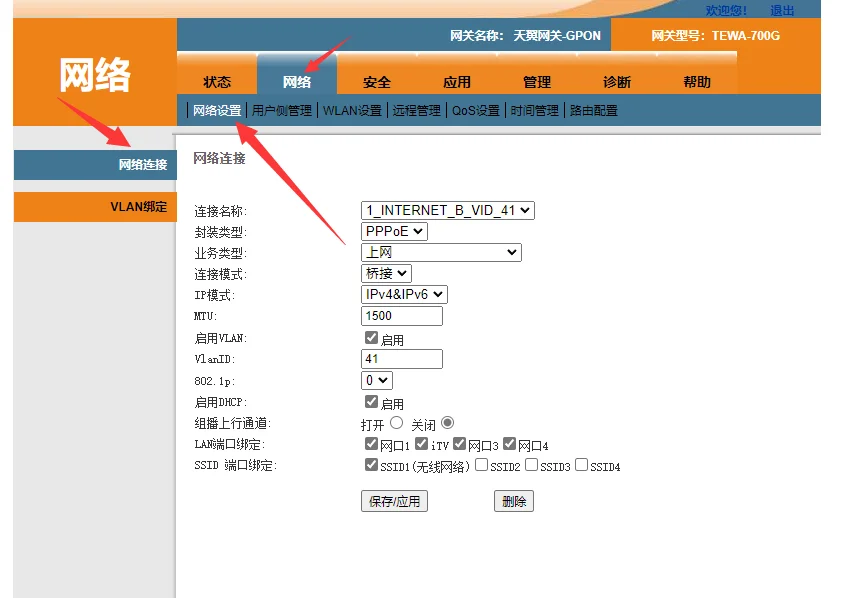
Task: Go to 远程管理 submenu
Action: (417, 111)
